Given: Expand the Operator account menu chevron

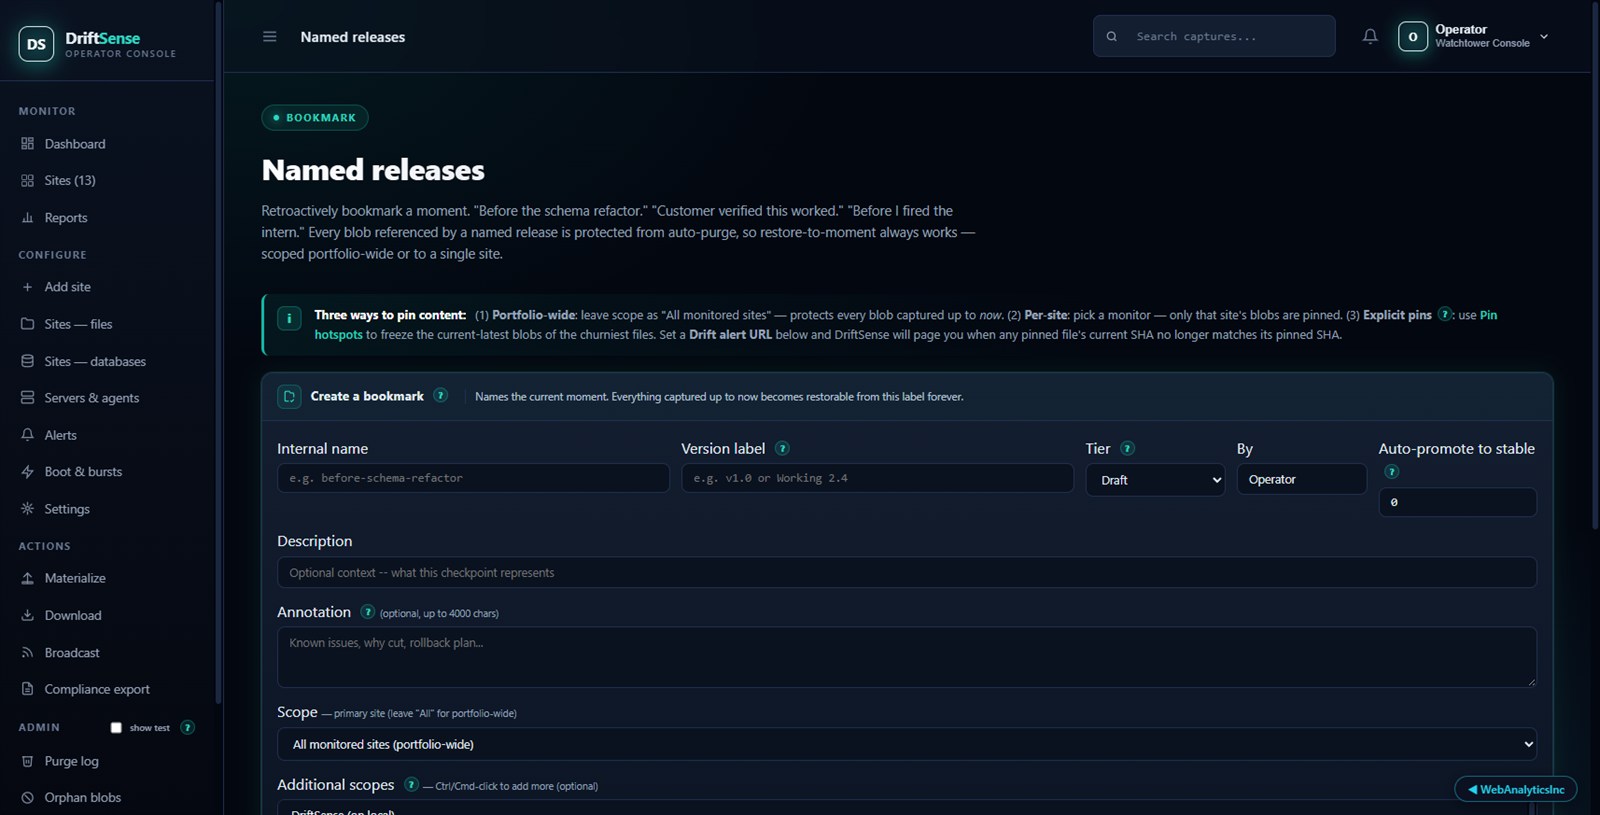Looking at the screenshot, I should coord(1544,37).
